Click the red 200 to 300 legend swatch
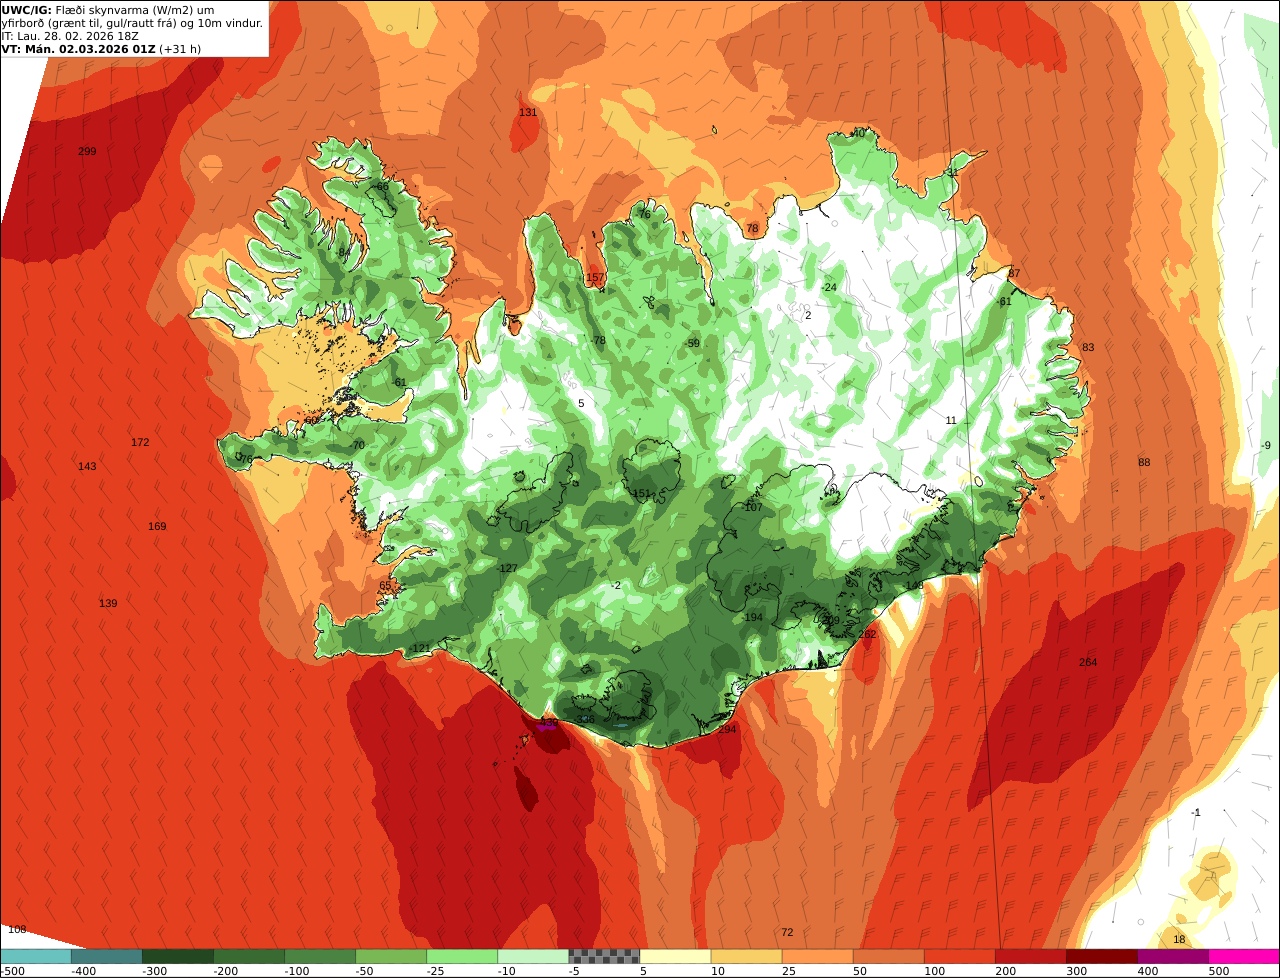Viewport: 1280px width, 978px height. tap(1030, 956)
